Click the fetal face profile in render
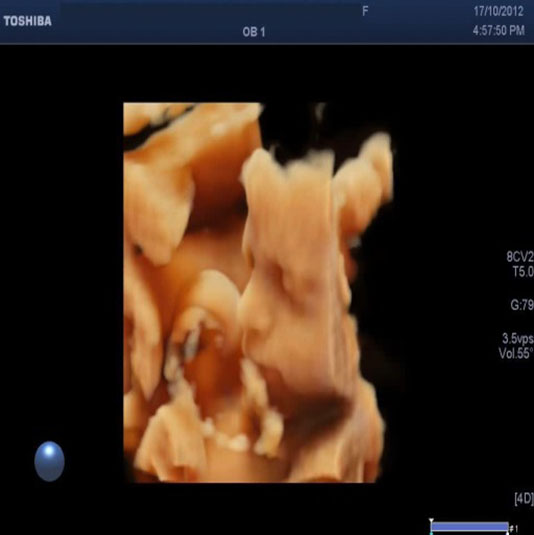534x535 pixels. (293, 280)
